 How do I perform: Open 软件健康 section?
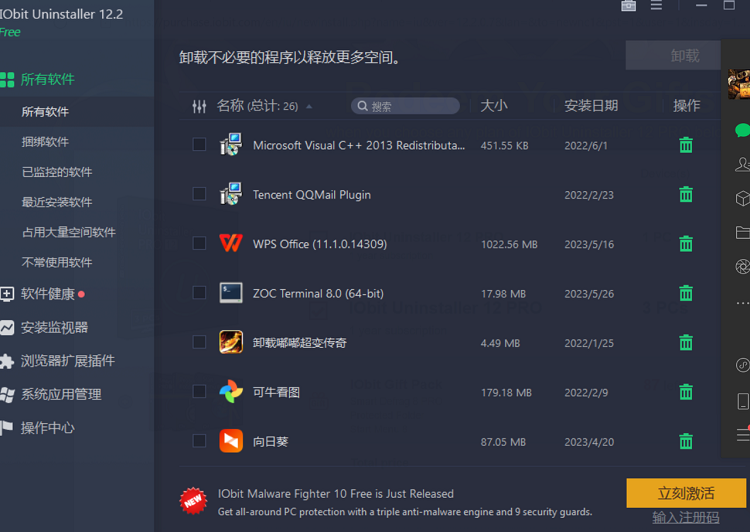pos(47,294)
